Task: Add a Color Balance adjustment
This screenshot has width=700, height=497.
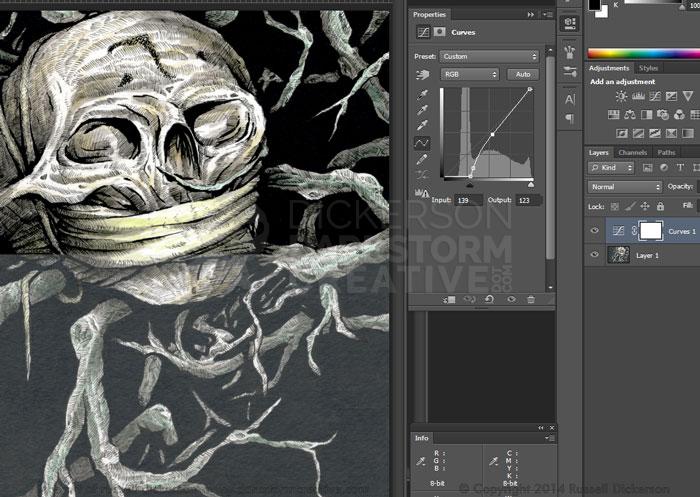Action: pyautogui.click(x=630, y=115)
